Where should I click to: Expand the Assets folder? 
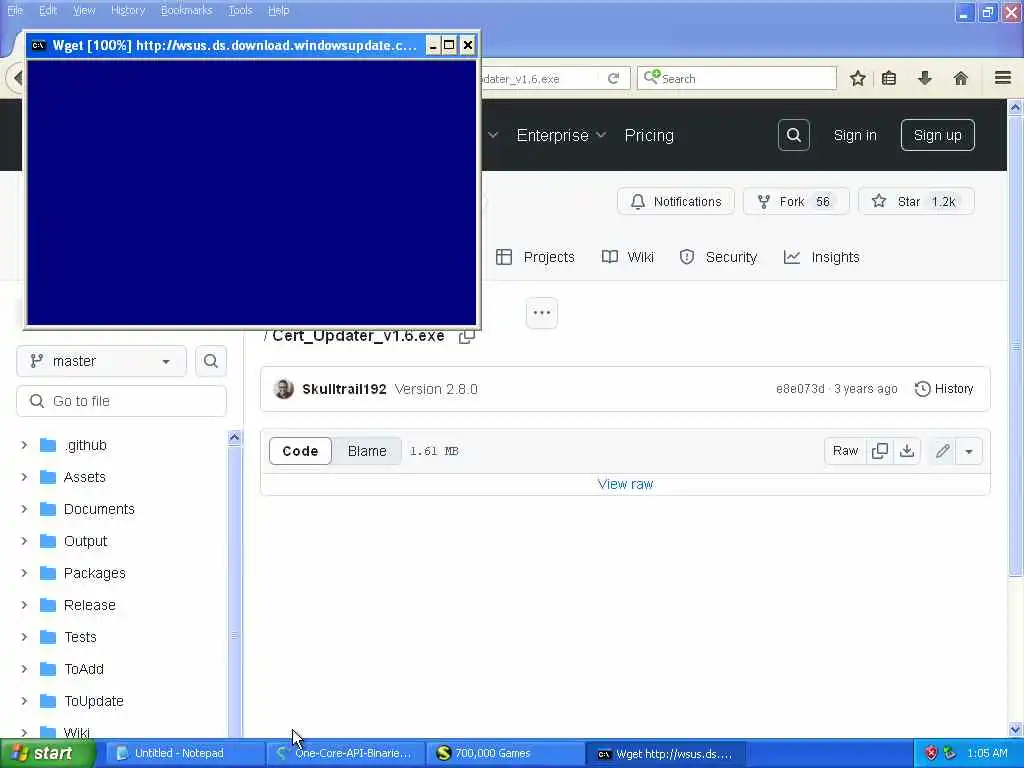tap(24, 477)
